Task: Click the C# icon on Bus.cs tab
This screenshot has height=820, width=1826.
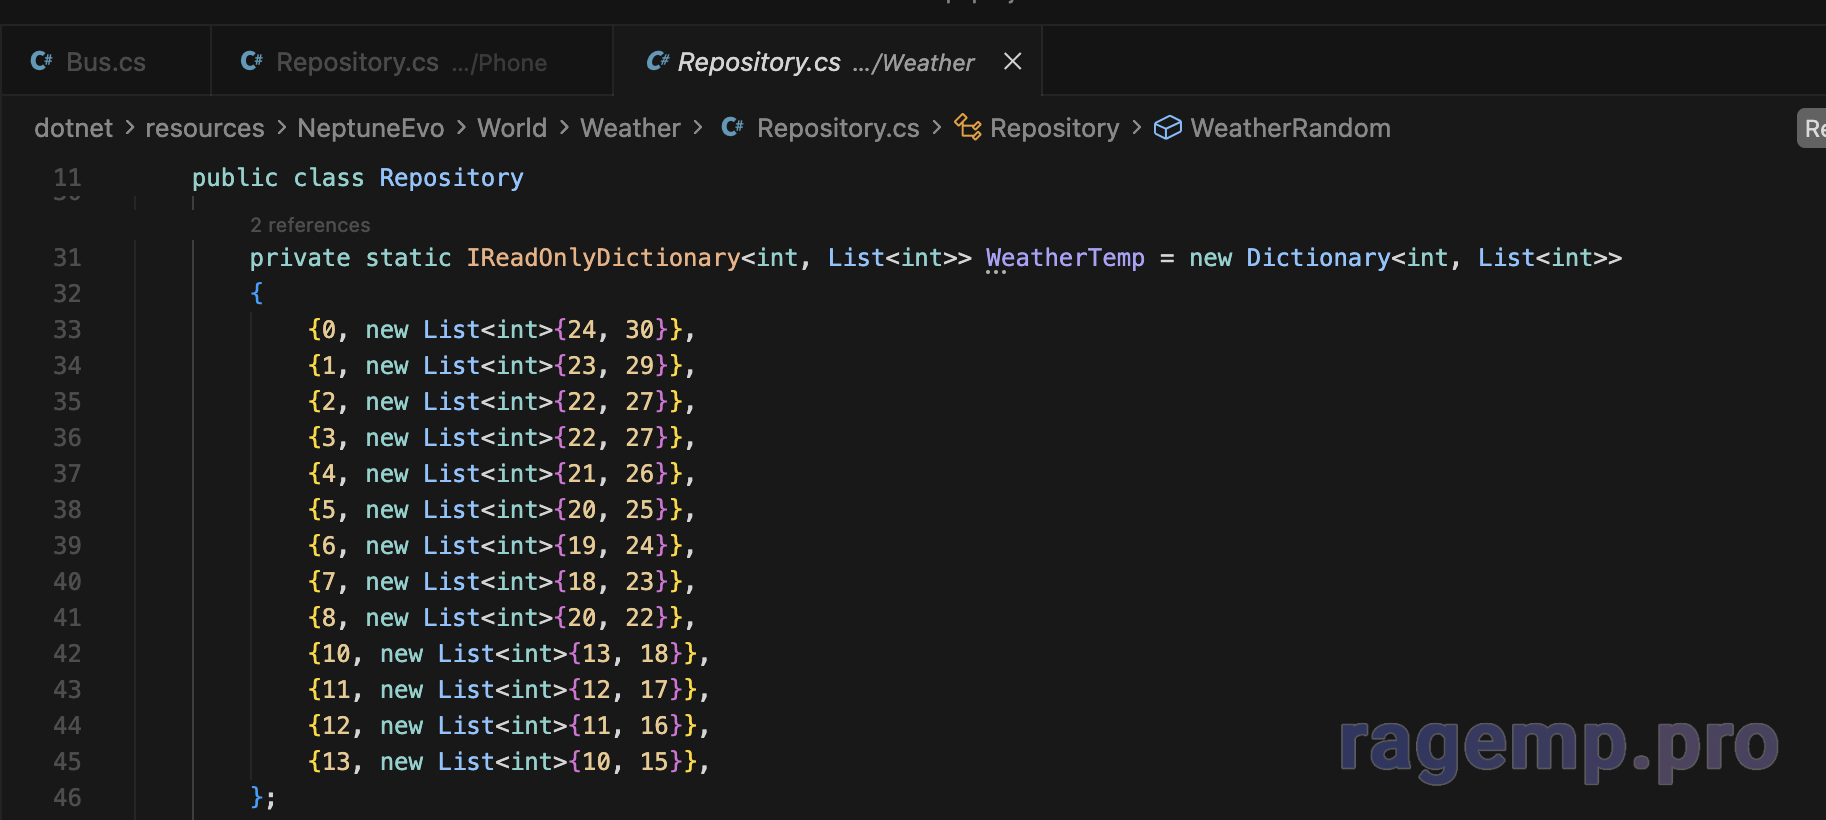Action: 41,62
